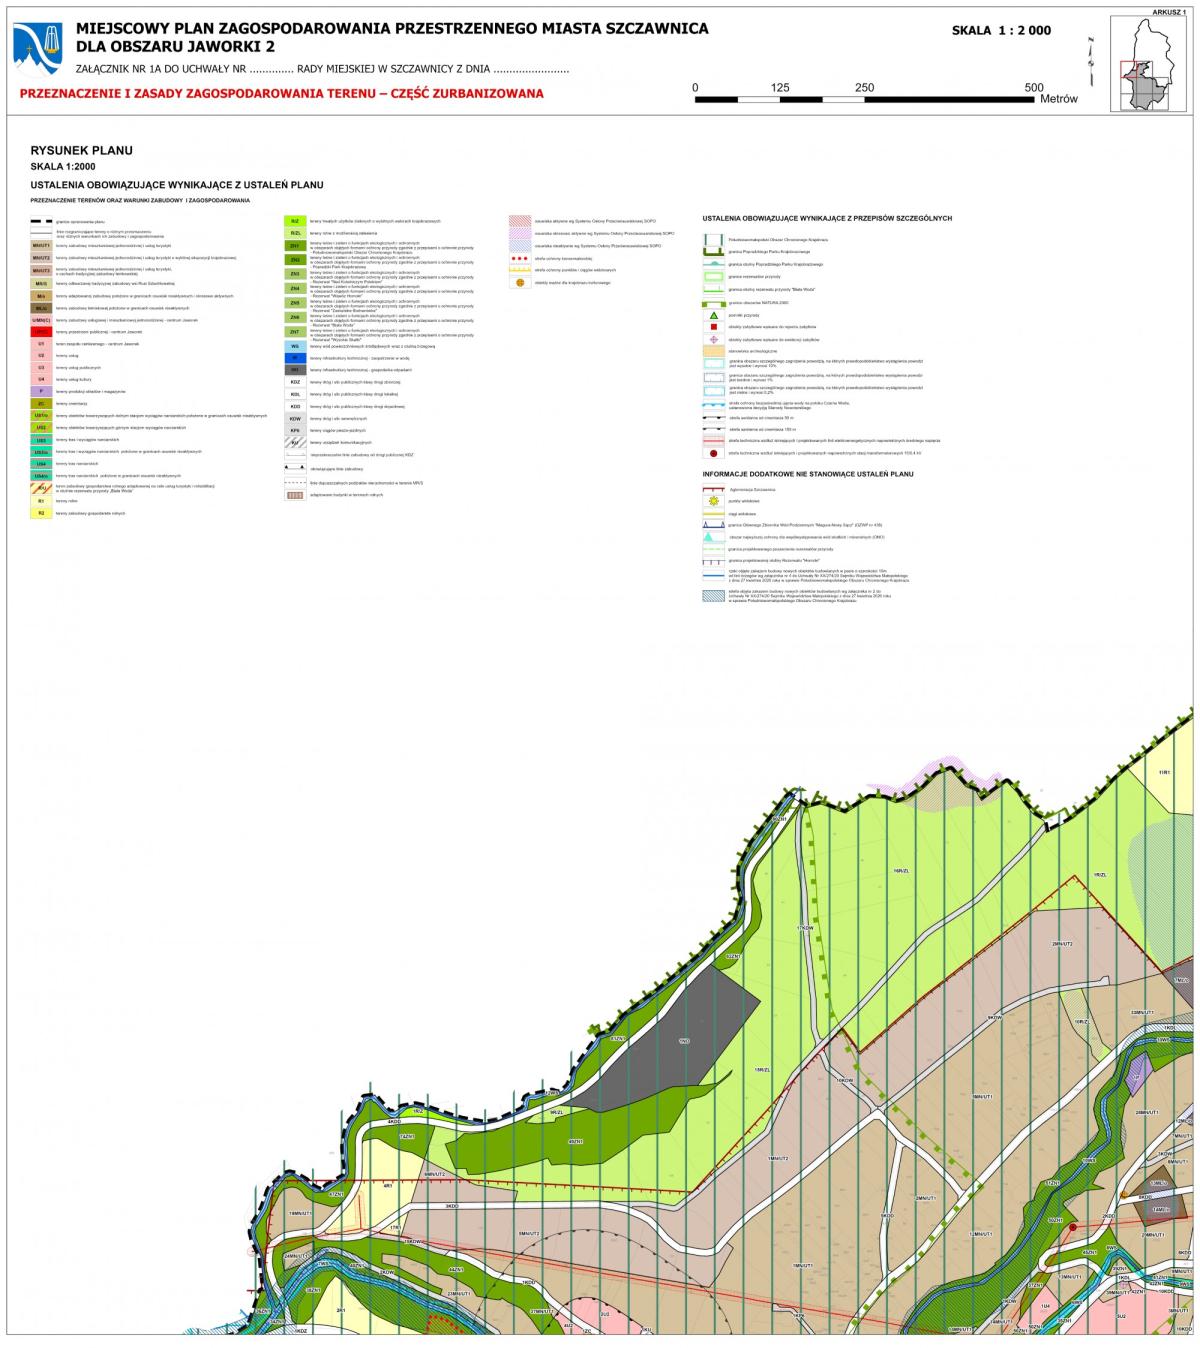Click the ZN7 green legend swatch

pos(295,332)
